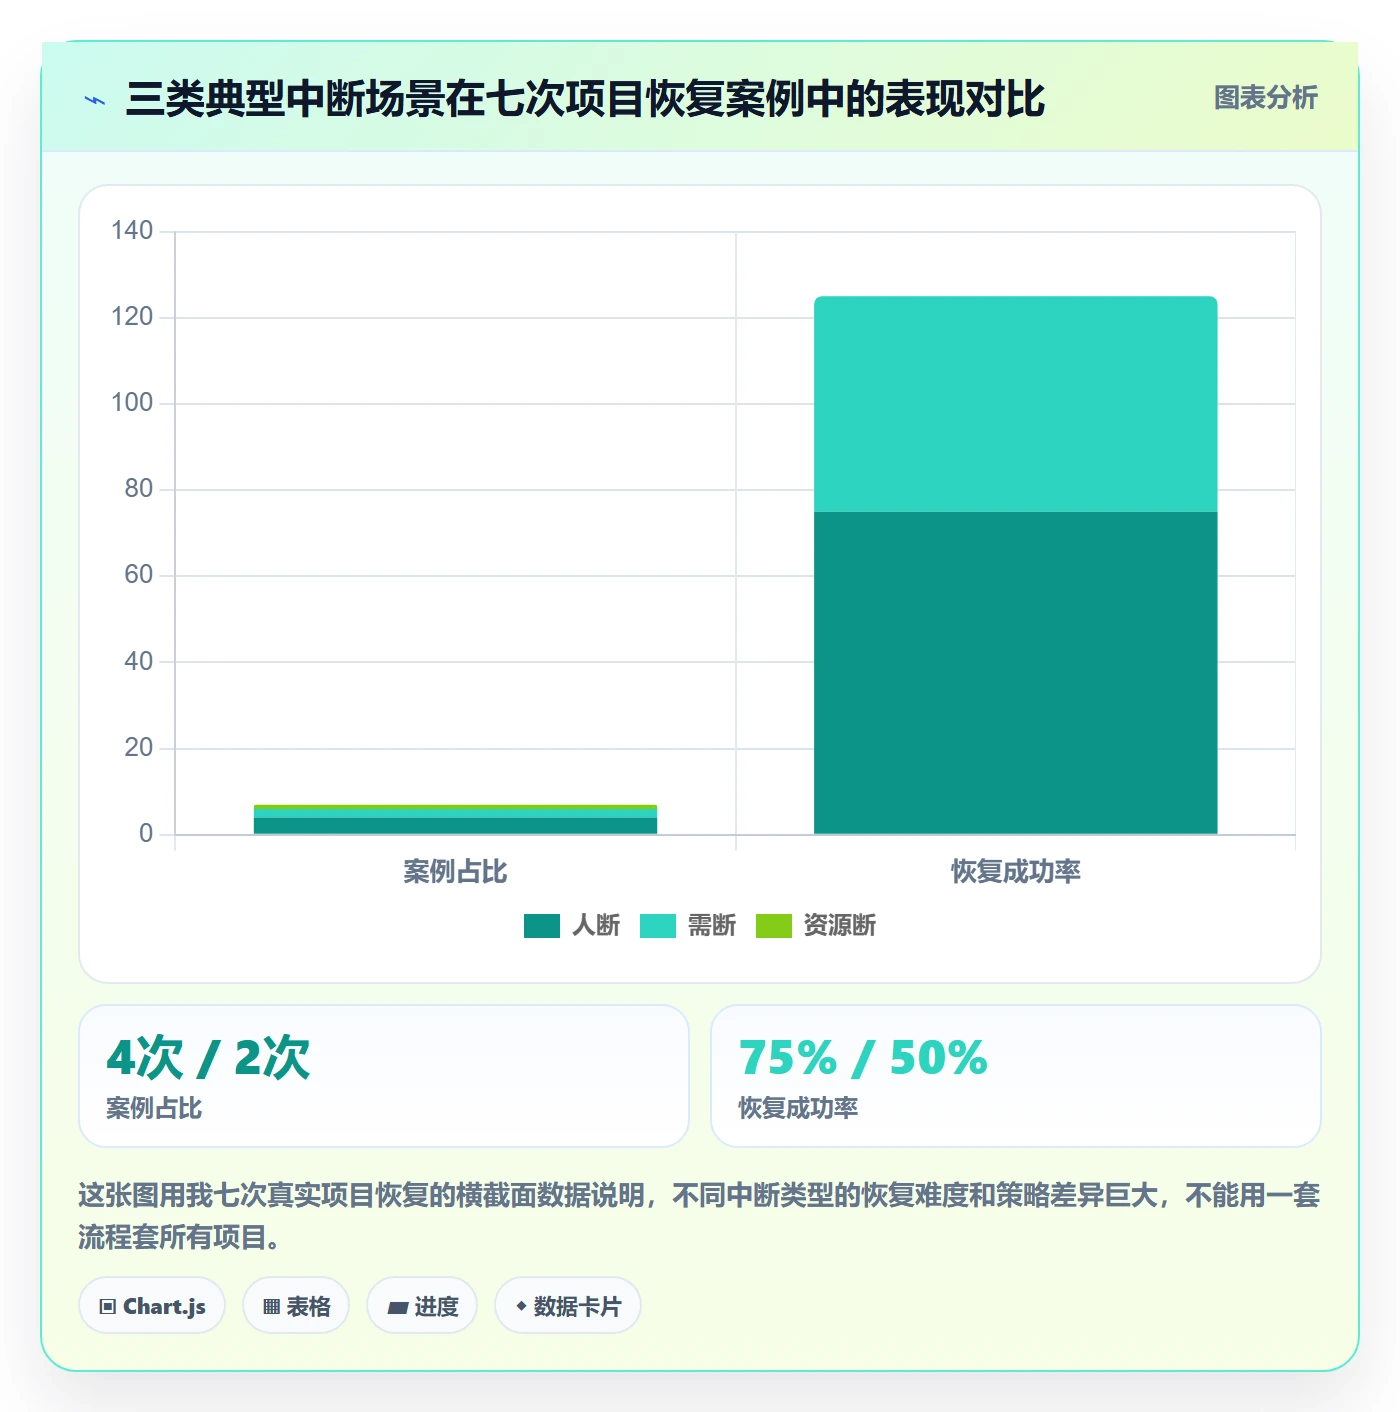Screen dimensions: 1400x1412
Task: Click the 需断 legend label
Action: (712, 926)
